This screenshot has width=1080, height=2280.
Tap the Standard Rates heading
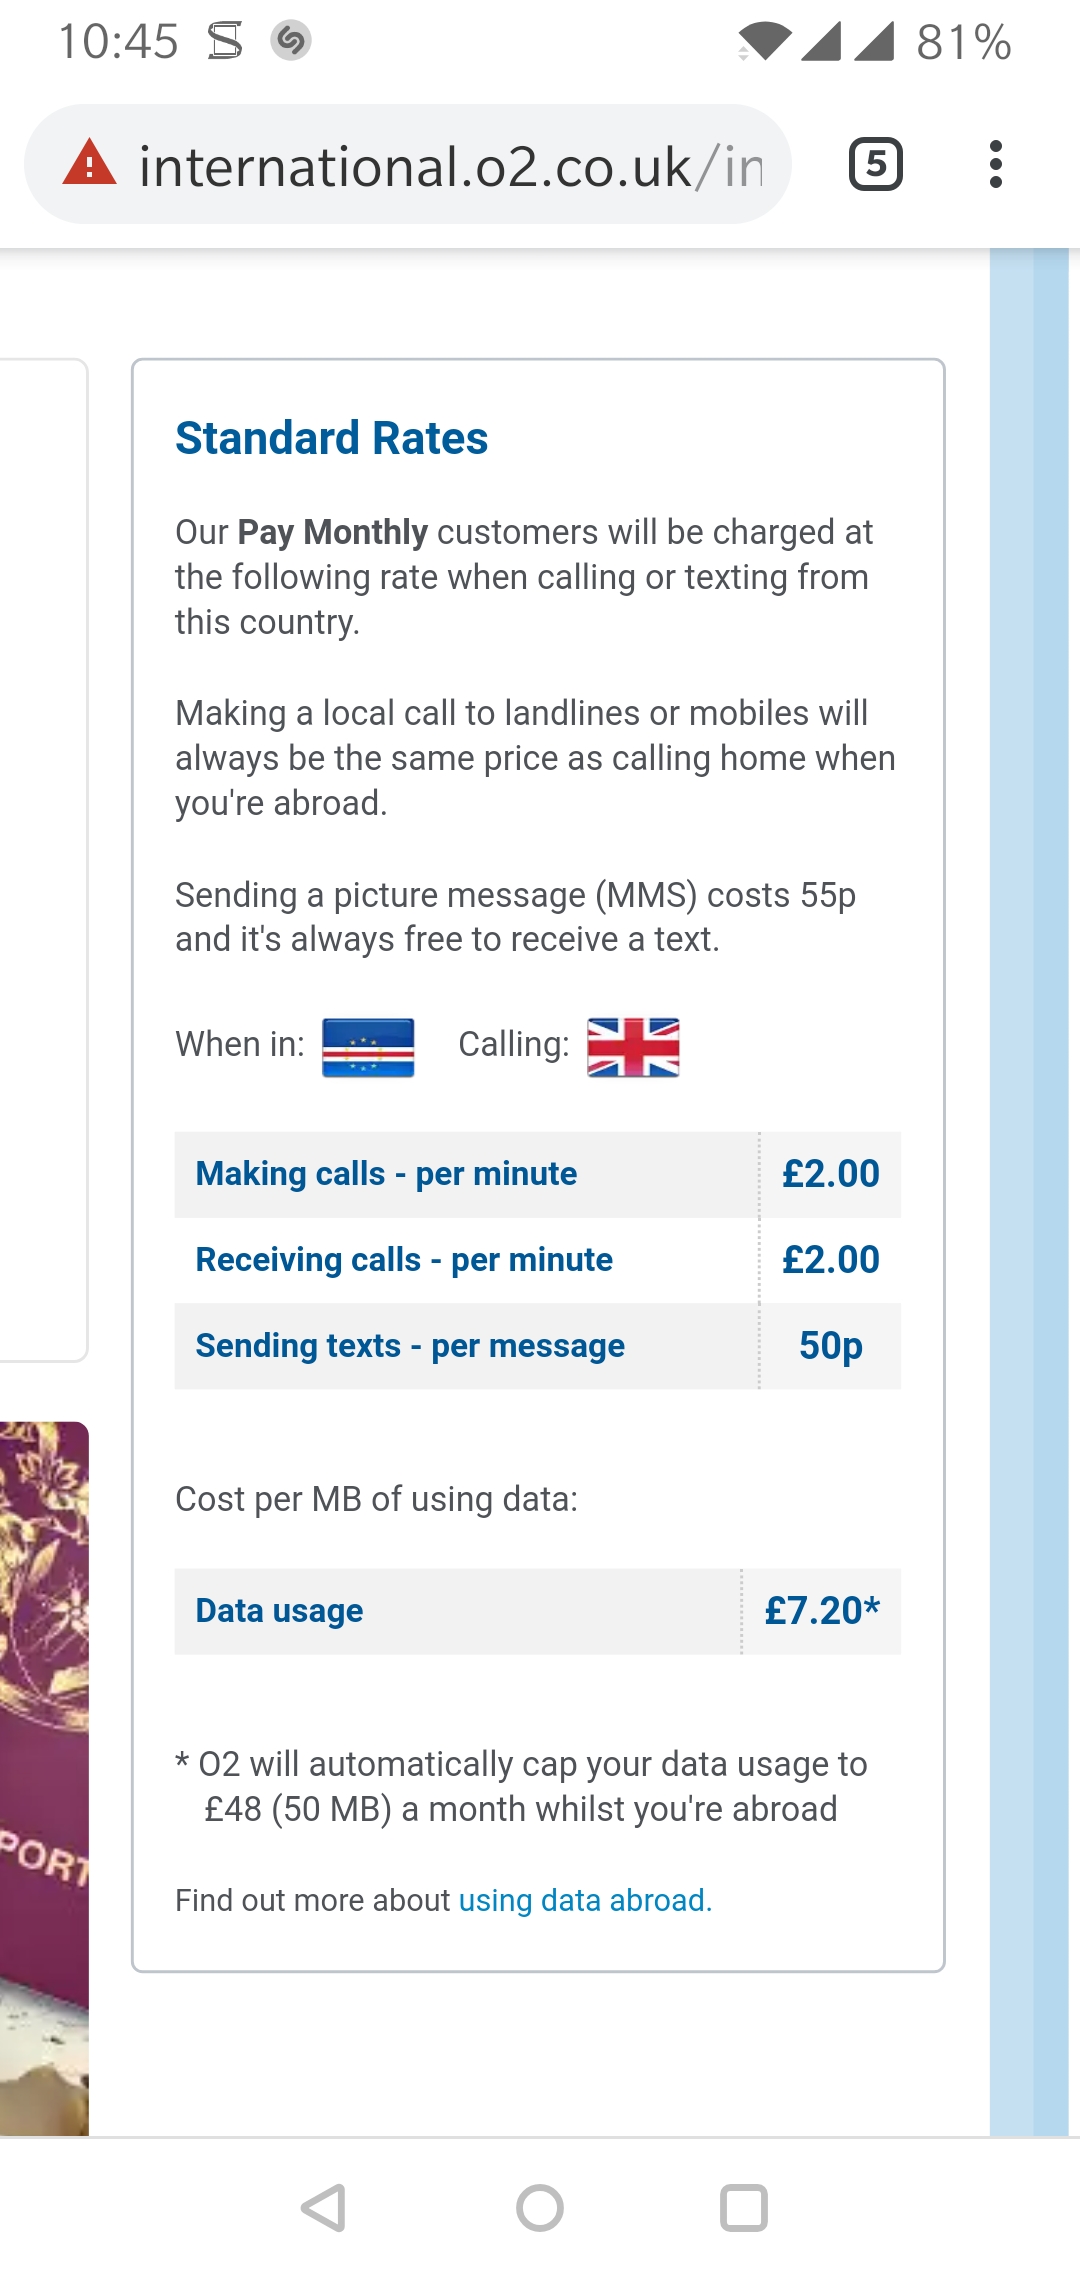click(332, 438)
